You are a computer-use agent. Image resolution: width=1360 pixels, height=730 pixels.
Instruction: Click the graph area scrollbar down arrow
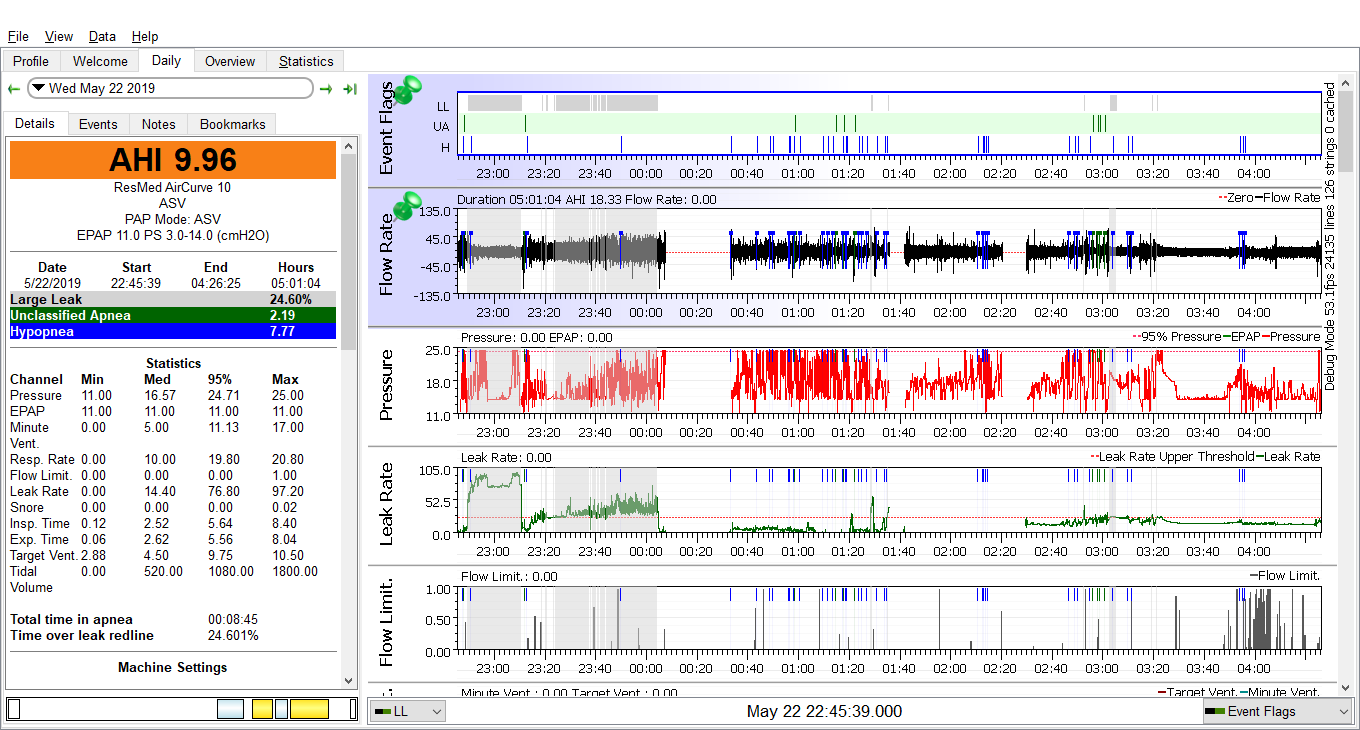(1346, 687)
